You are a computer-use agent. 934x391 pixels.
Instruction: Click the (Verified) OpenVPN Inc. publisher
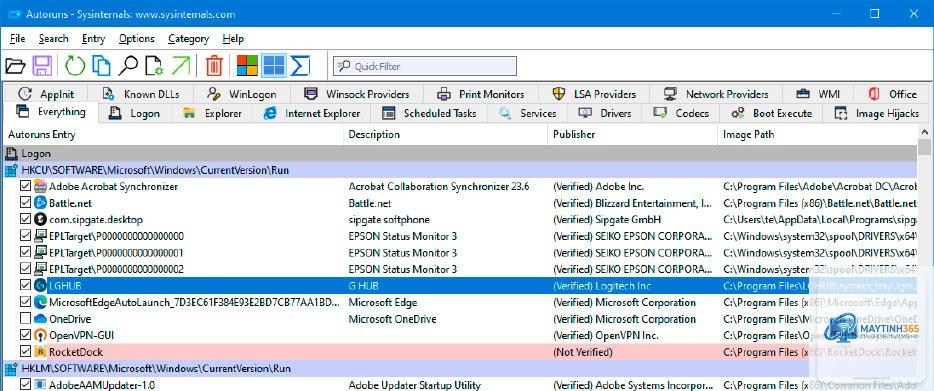606,336
